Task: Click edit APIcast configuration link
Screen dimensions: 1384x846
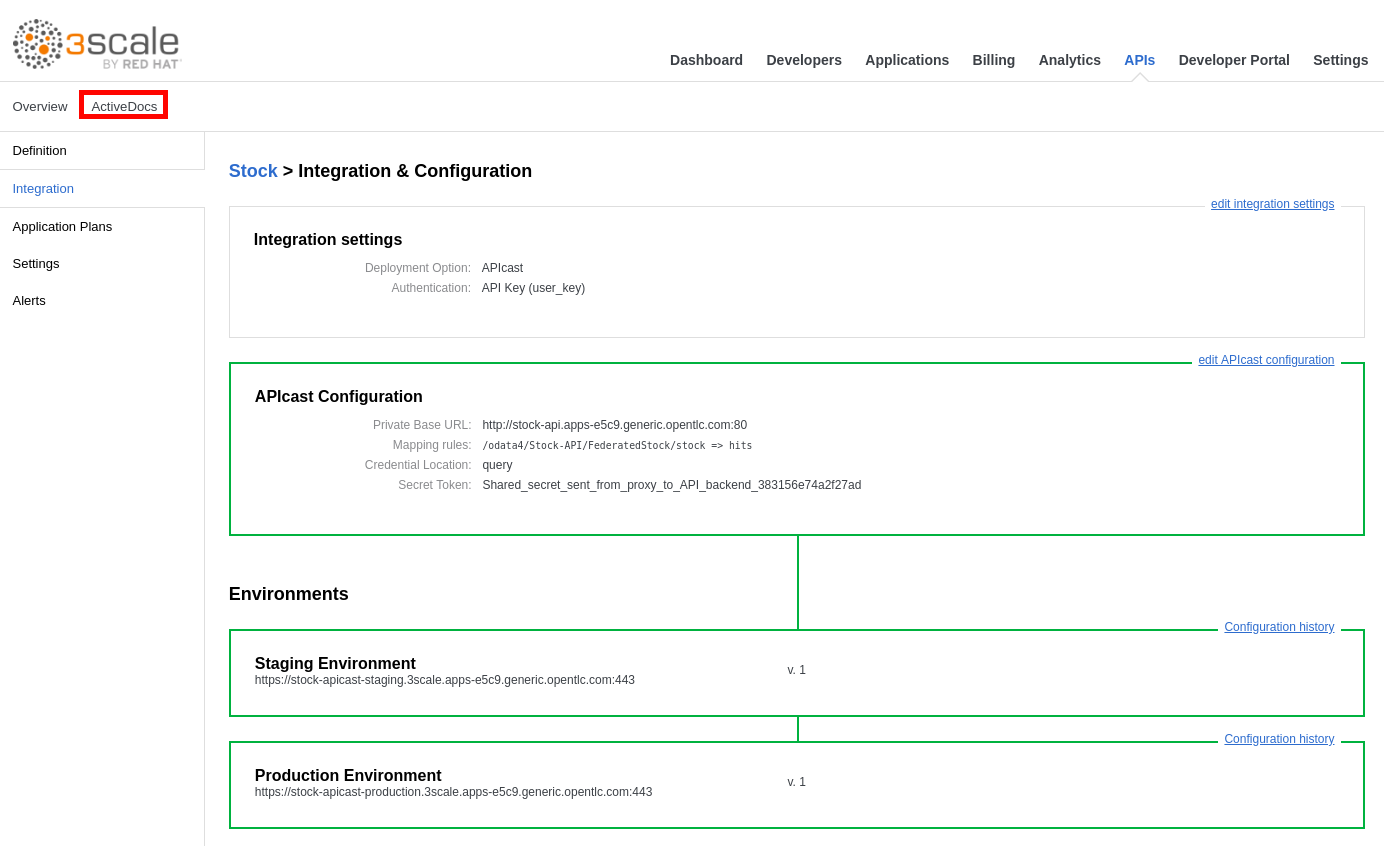Action: [x=1266, y=360]
